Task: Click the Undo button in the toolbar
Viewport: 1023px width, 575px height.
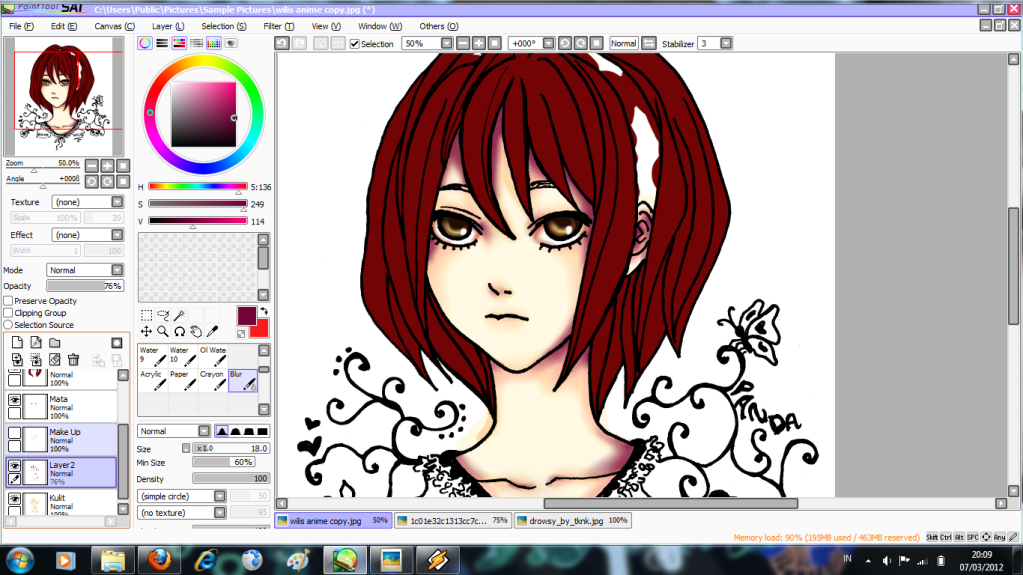Action: coord(282,44)
